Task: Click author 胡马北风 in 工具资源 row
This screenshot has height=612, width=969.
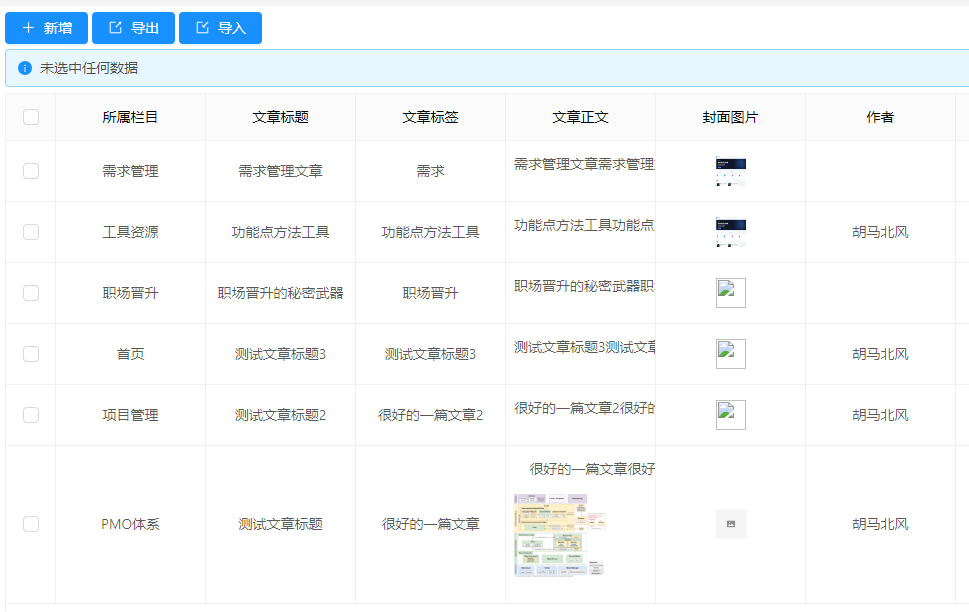Action: pyautogui.click(x=880, y=232)
